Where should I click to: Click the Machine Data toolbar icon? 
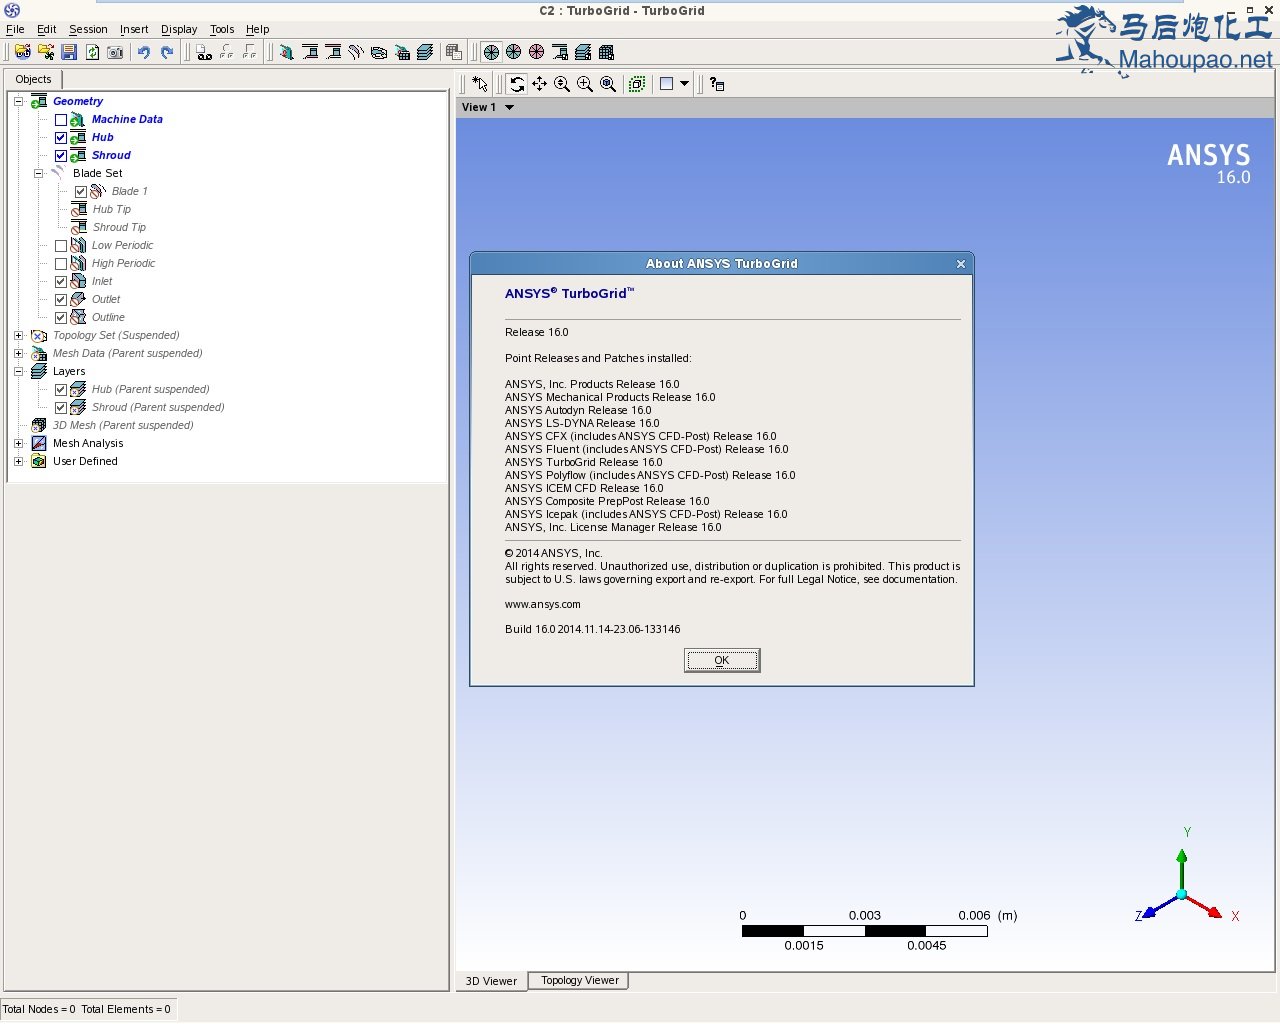pyautogui.click(x=287, y=52)
